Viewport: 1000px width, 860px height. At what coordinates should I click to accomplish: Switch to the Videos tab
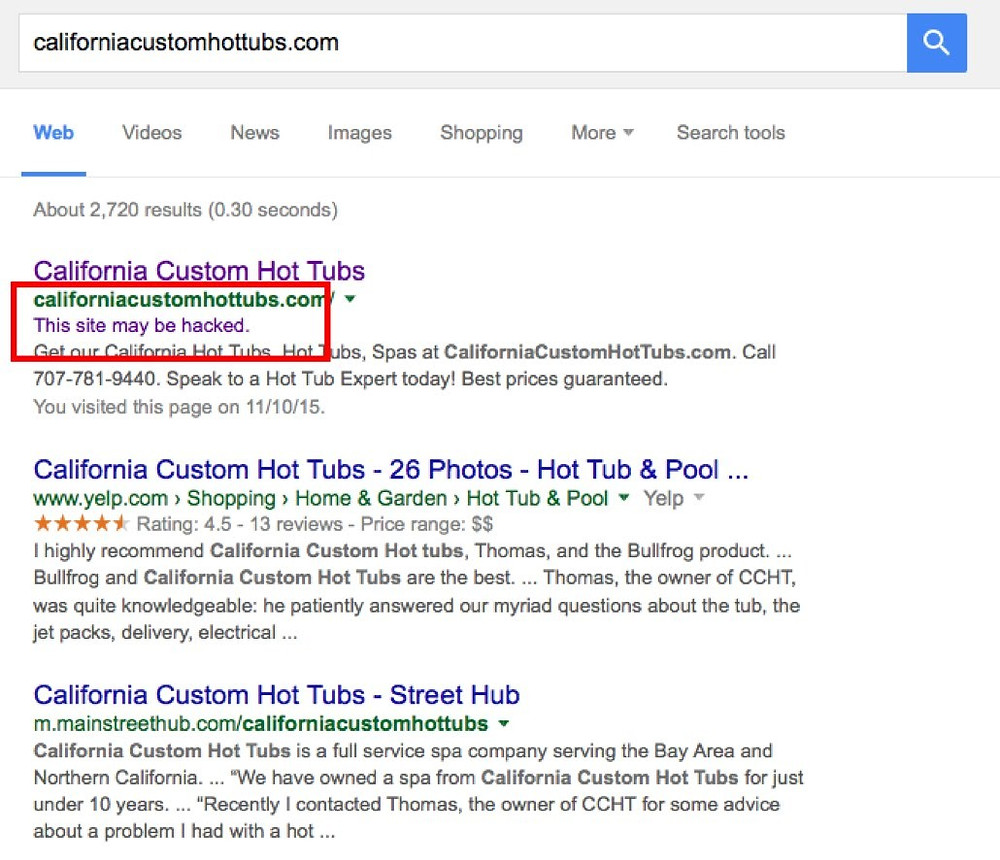pos(152,133)
